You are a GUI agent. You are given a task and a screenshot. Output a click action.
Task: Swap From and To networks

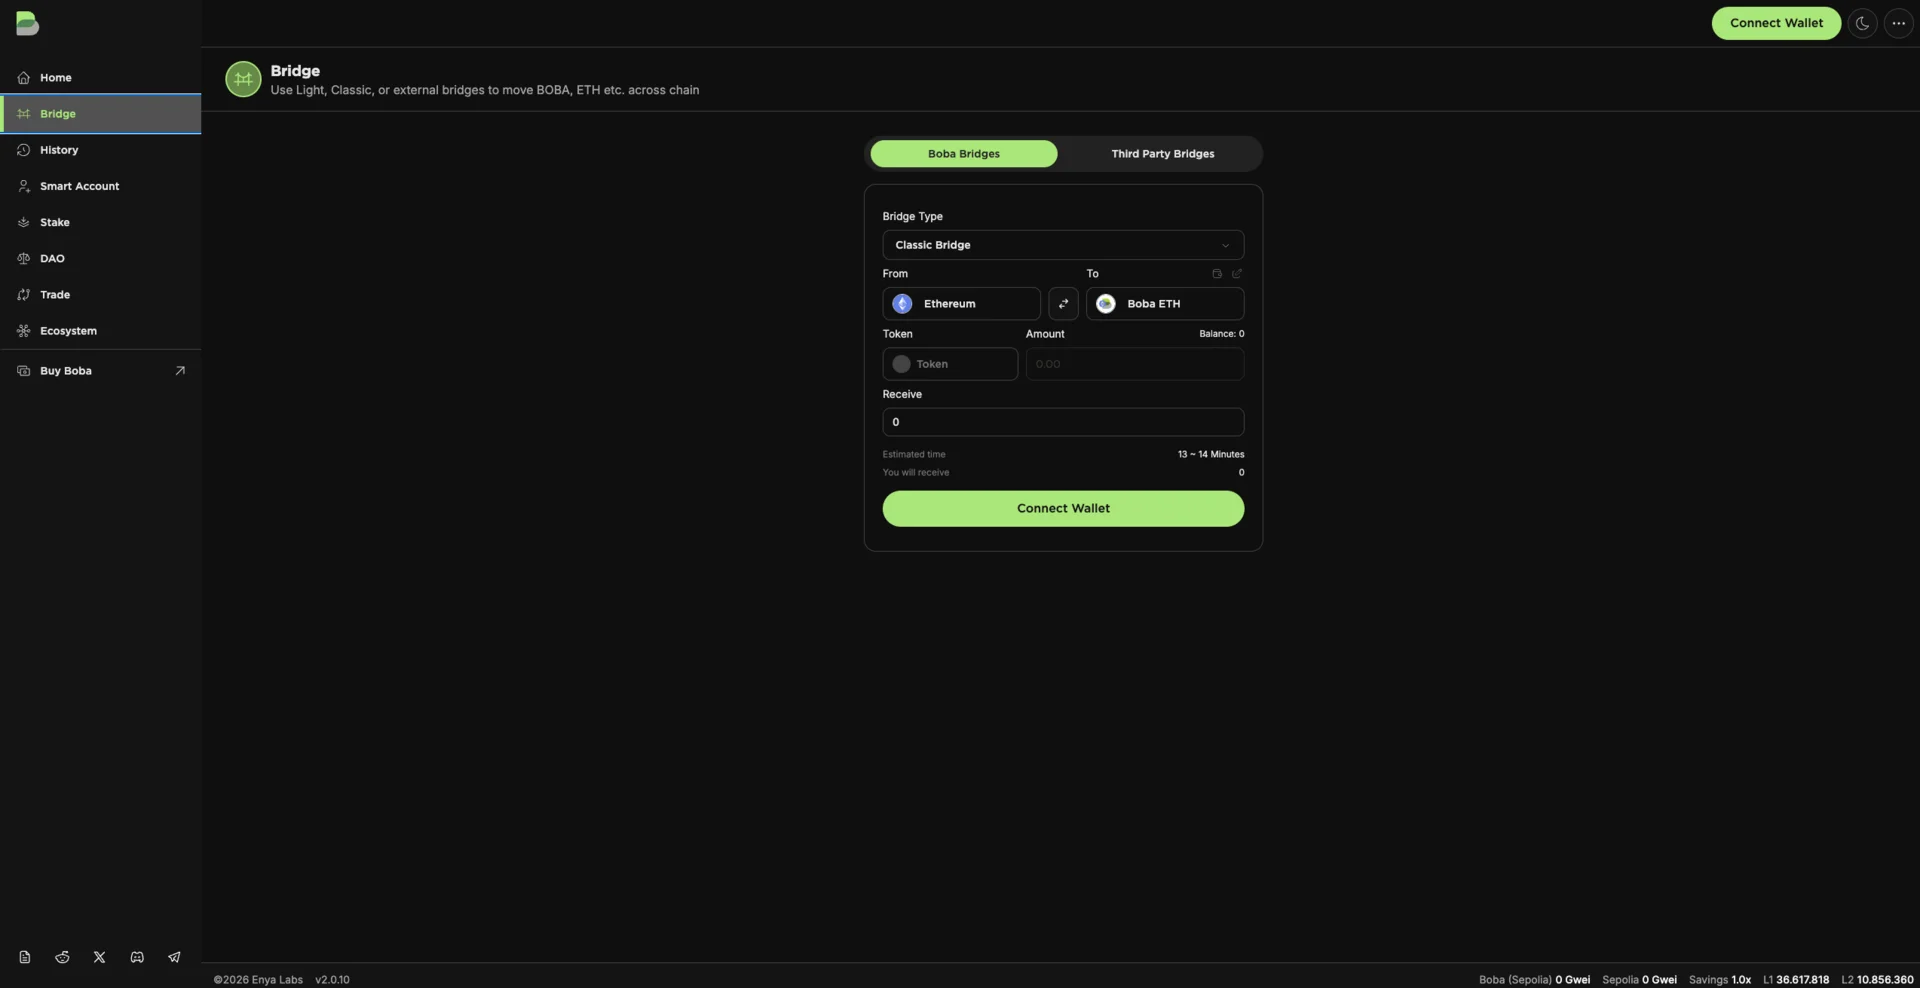pyautogui.click(x=1063, y=304)
